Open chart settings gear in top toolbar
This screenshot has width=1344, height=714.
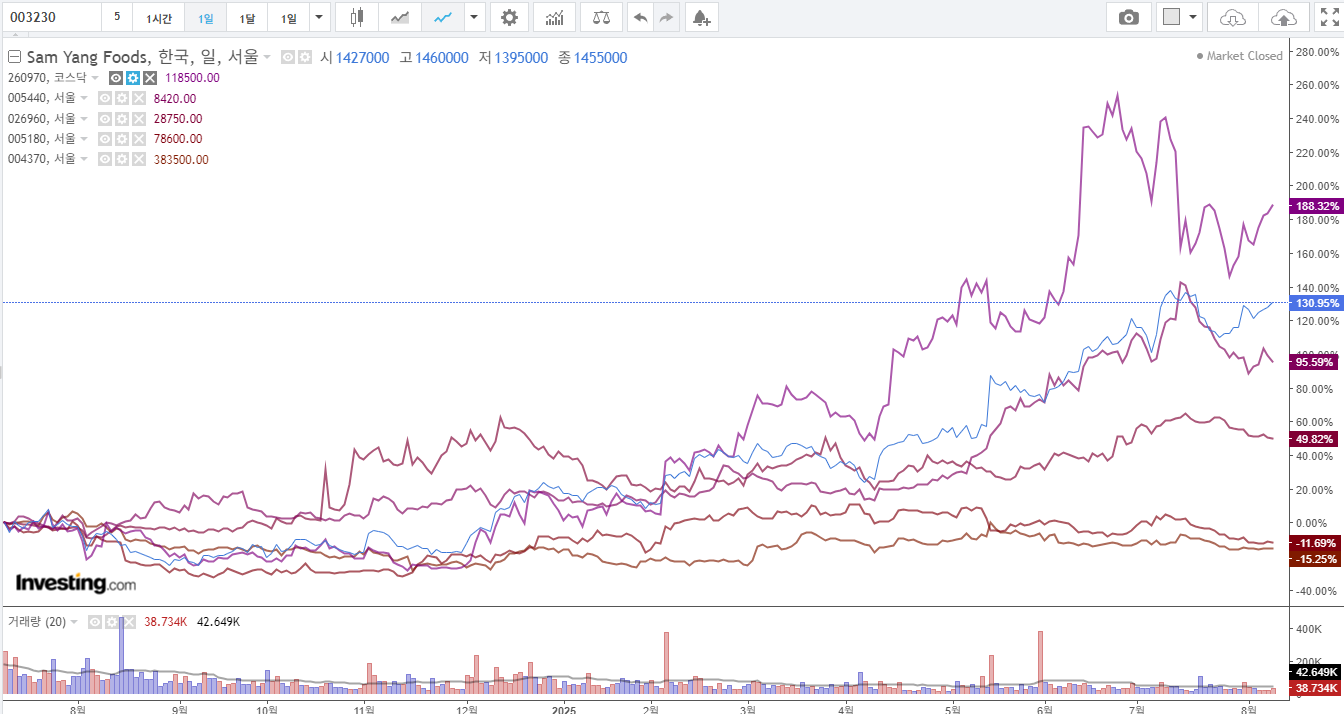tap(509, 17)
